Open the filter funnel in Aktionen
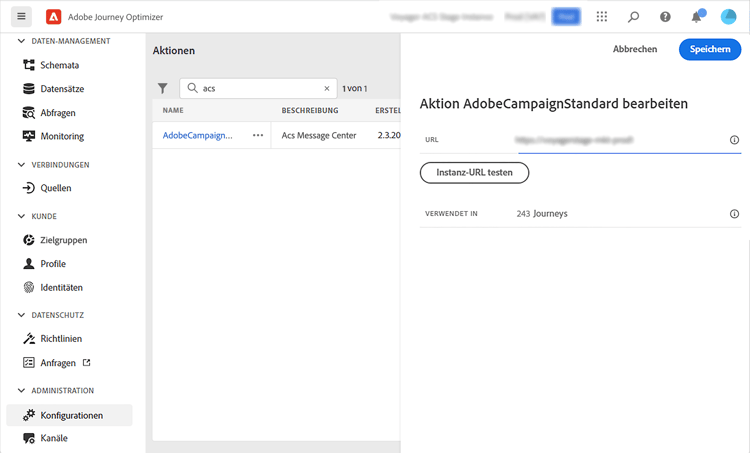Screen dimensions: 750x453 (163, 88)
